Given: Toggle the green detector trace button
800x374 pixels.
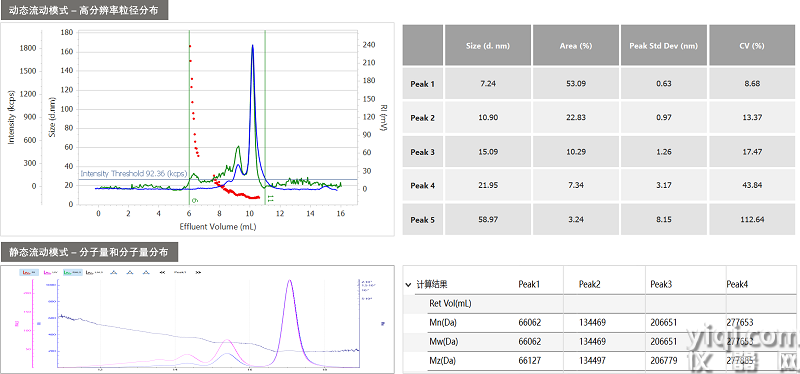Looking at the screenshot, I should [x=73, y=272].
